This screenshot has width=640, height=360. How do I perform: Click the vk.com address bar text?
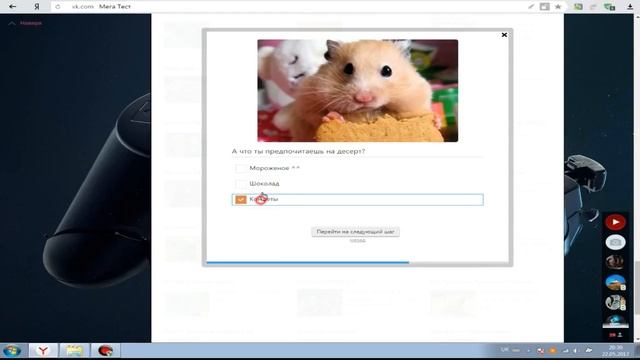point(82,7)
